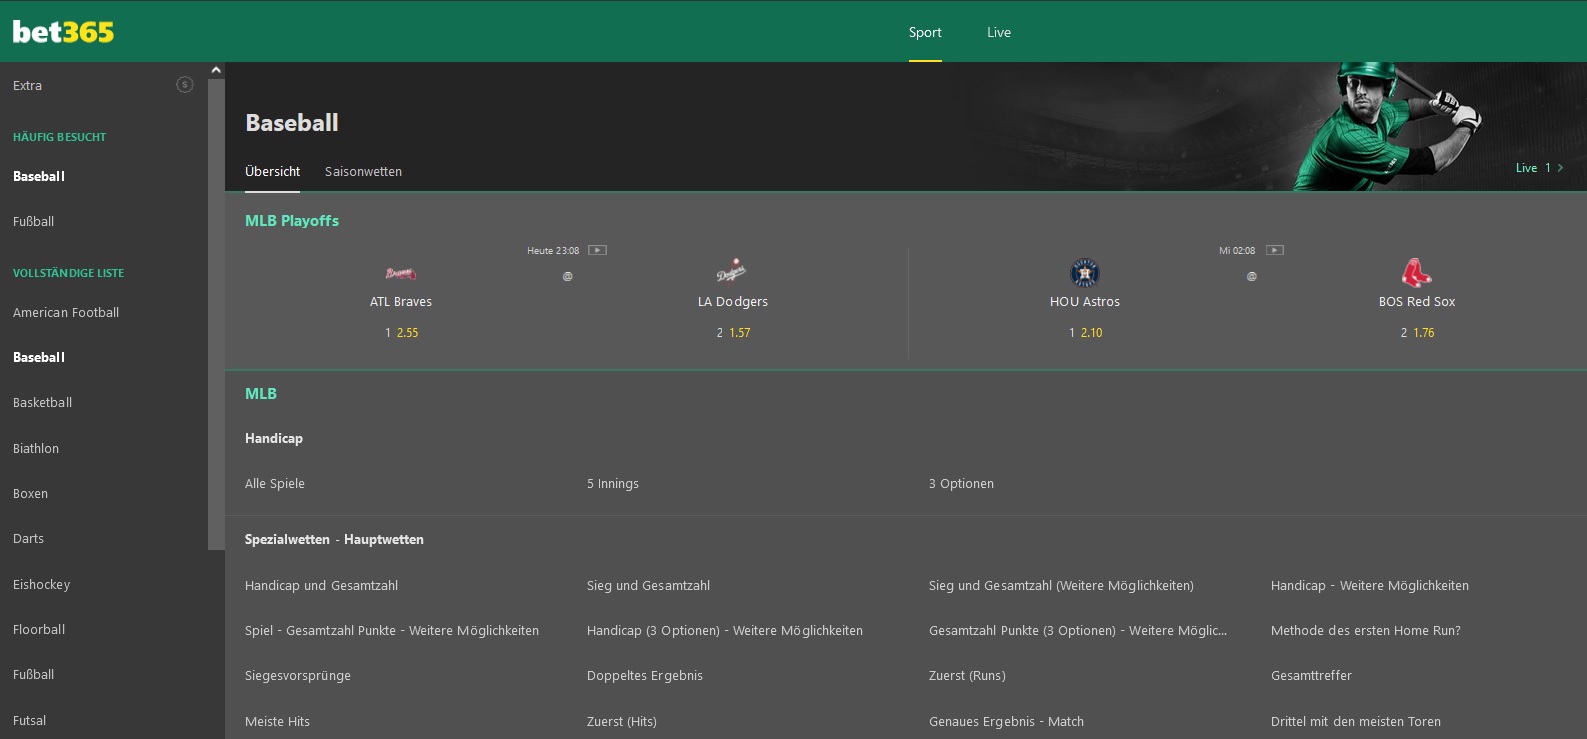Screen dimensions: 1587x739
Task: Open Darts in the sidebar
Action: point(28,539)
